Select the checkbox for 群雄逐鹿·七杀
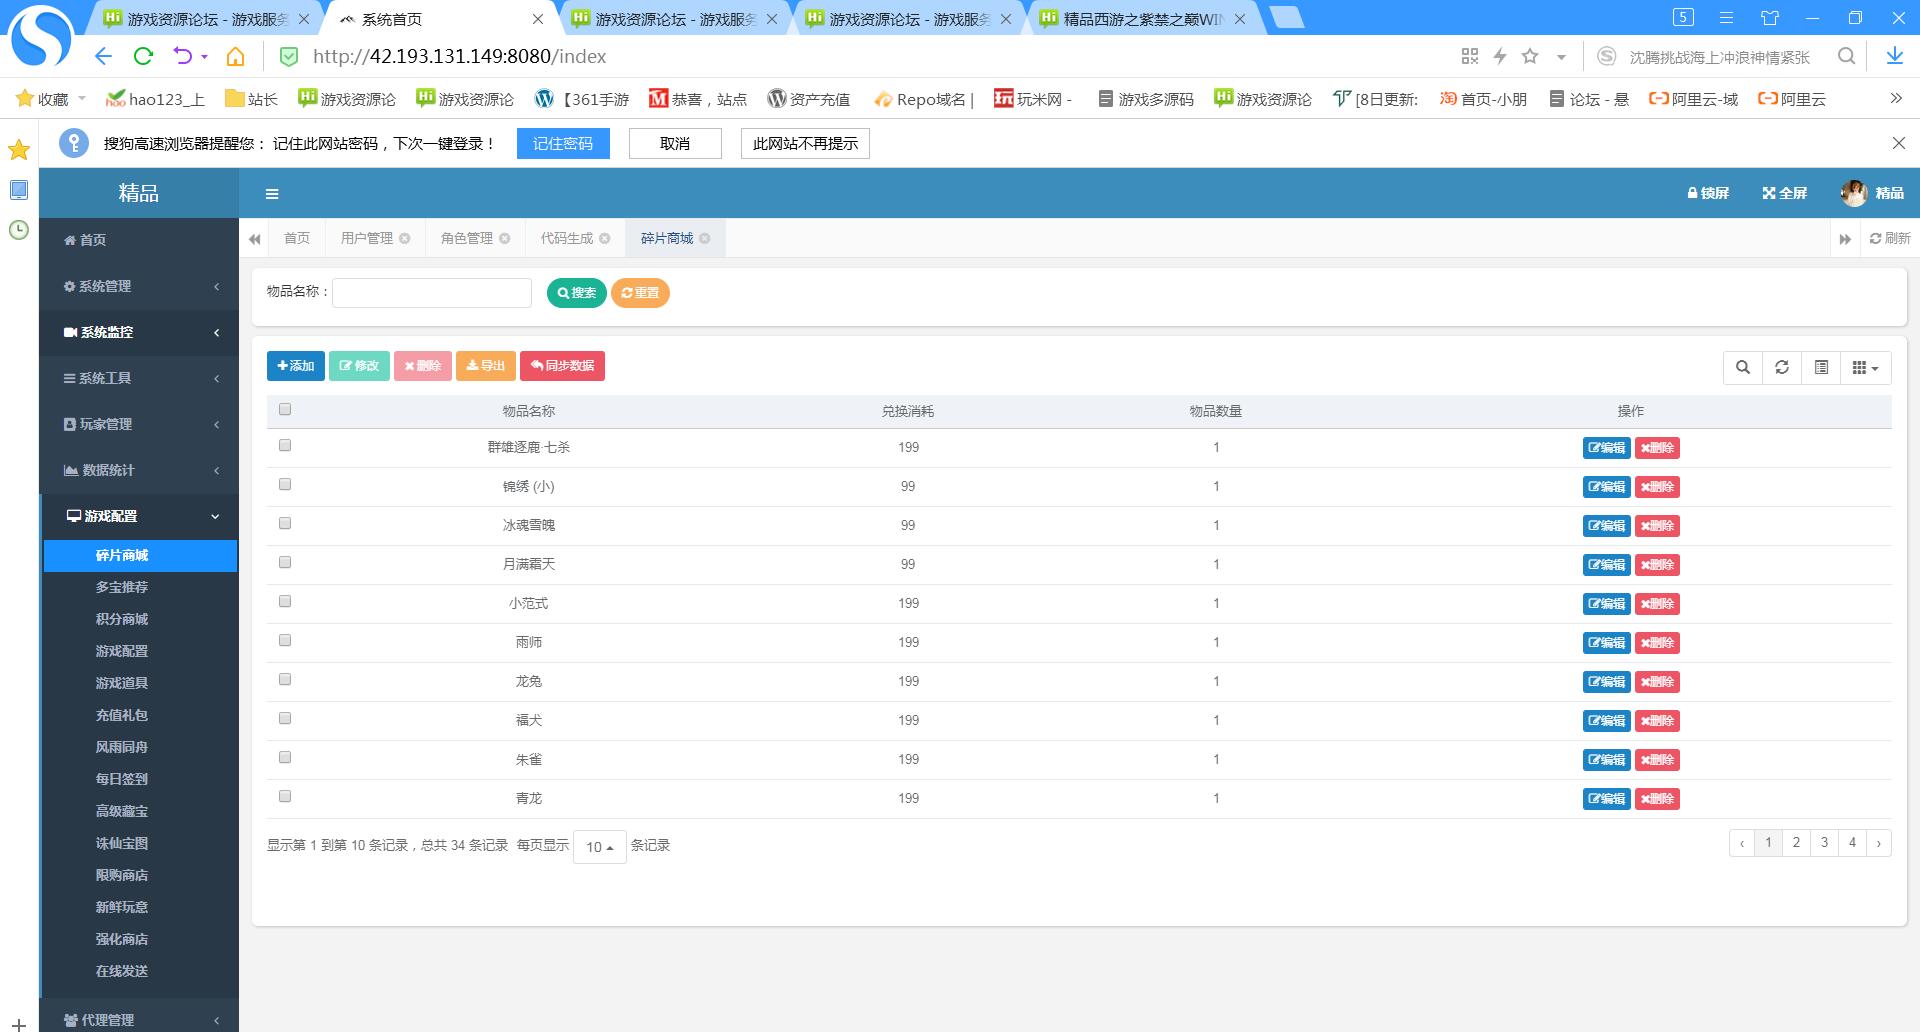Screen dimensions: 1920x1032 [285, 446]
